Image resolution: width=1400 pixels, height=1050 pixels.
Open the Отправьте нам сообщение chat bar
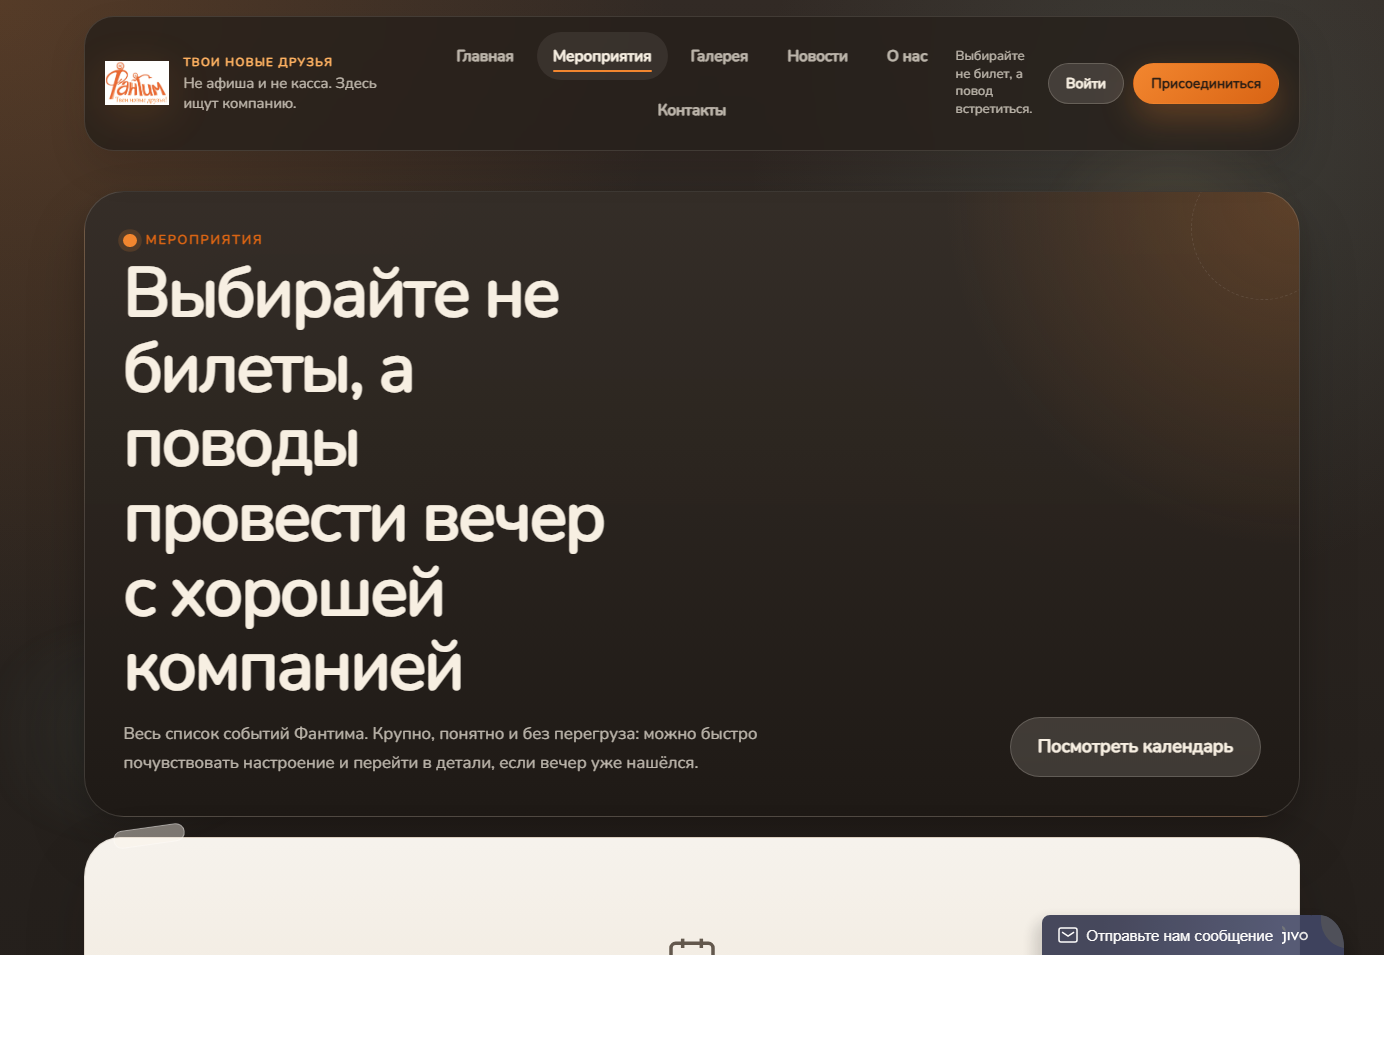click(x=1180, y=936)
